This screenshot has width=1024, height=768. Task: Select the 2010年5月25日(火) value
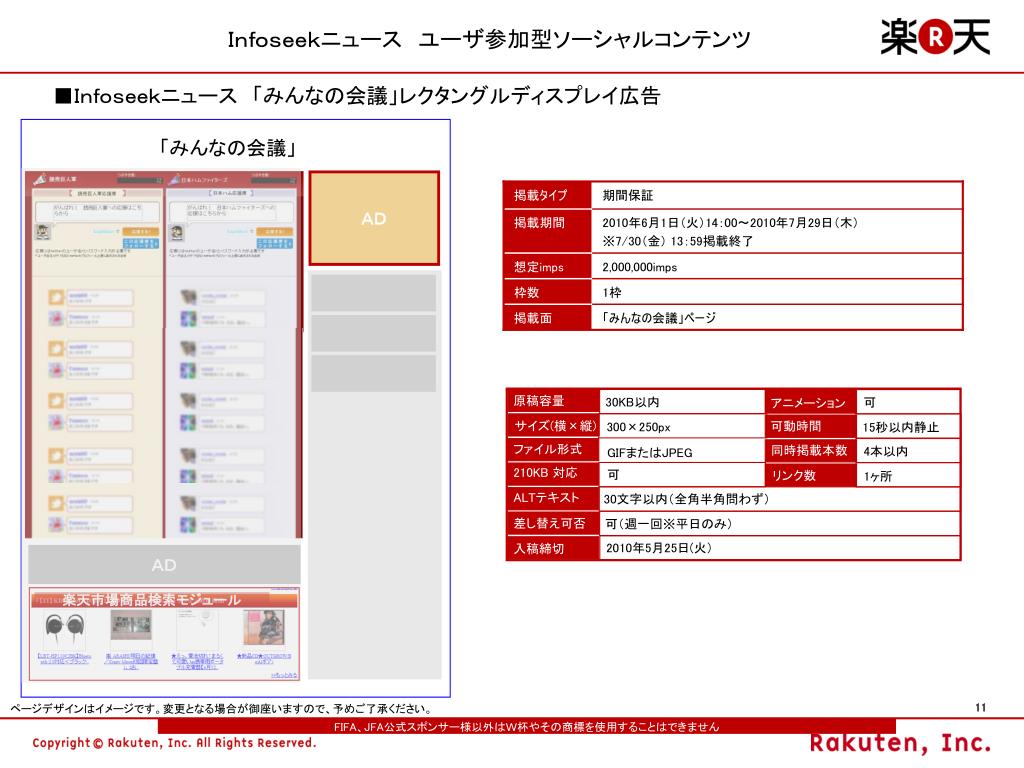point(658,548)
